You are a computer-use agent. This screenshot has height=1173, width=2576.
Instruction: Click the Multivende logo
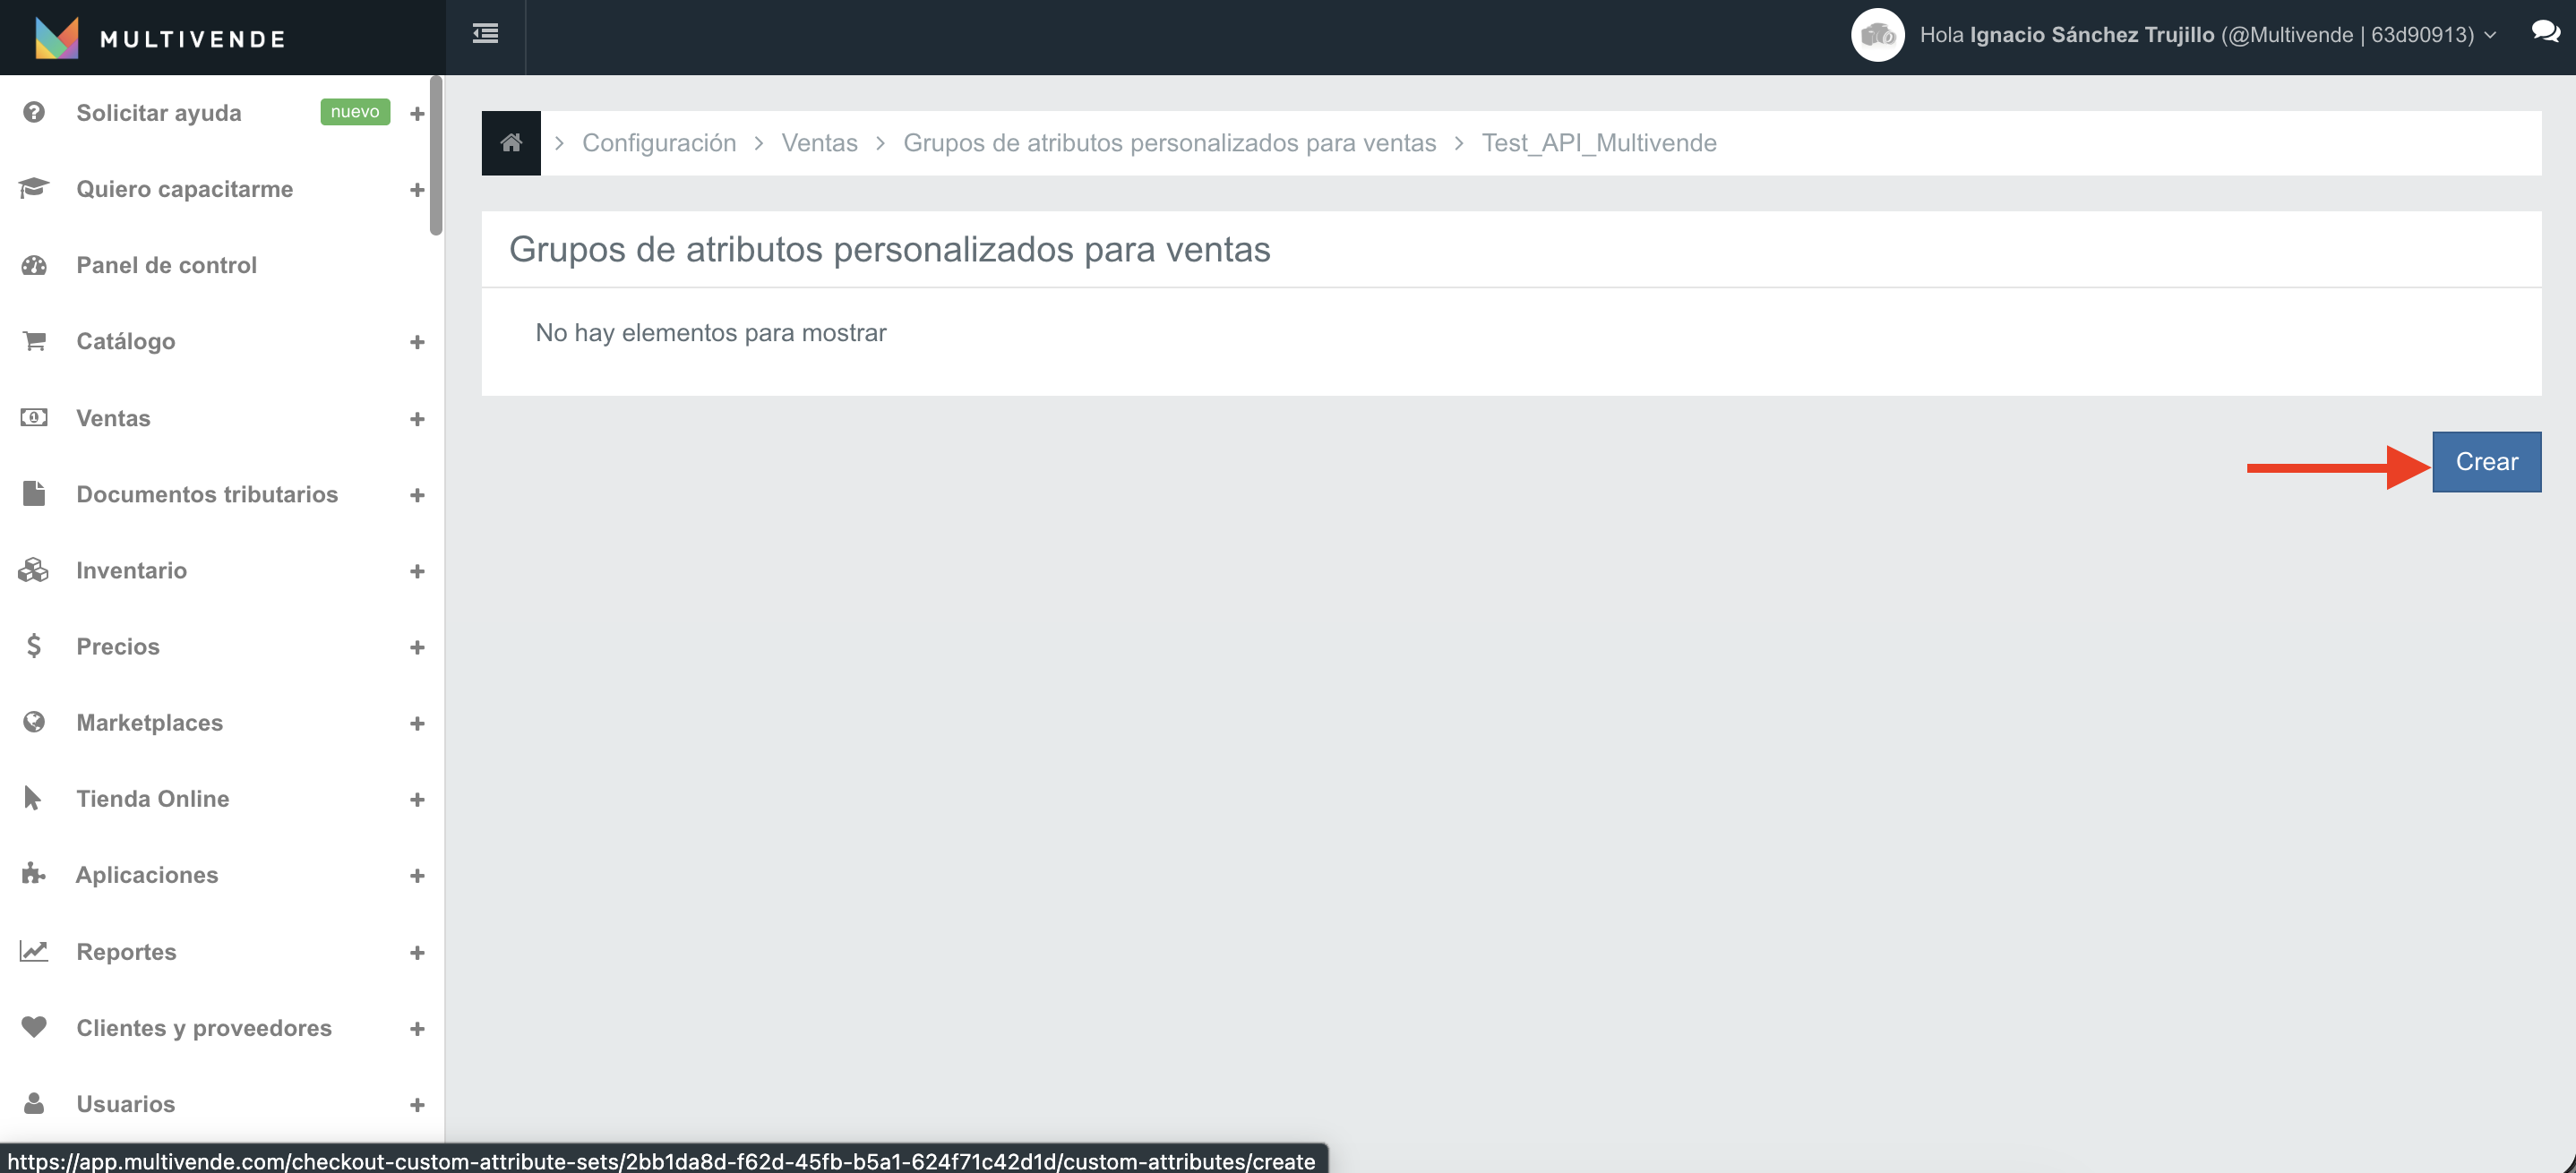[x=57, y=38]
